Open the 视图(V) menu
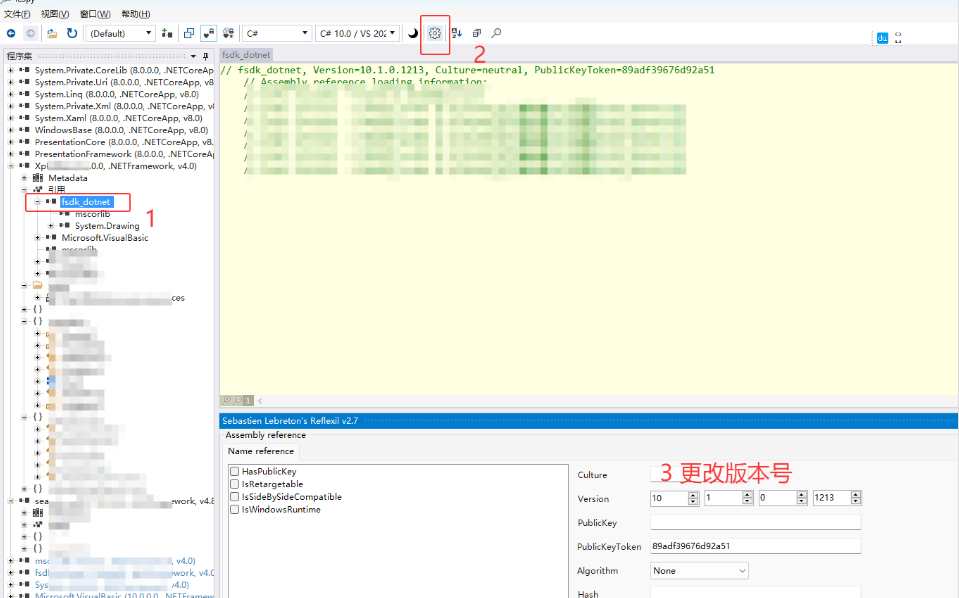This screenshot has width=959, height=598. tap(55, 14)
